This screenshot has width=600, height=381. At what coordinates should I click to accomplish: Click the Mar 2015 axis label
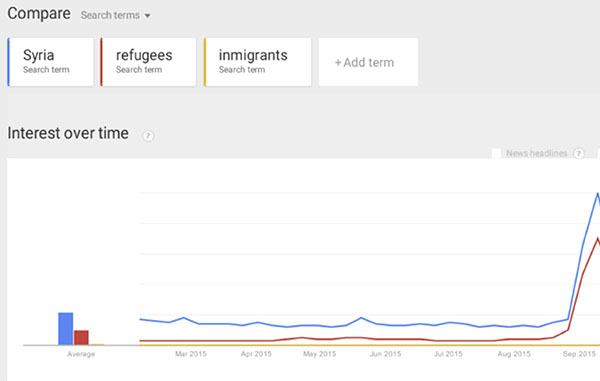coord(191,354)
